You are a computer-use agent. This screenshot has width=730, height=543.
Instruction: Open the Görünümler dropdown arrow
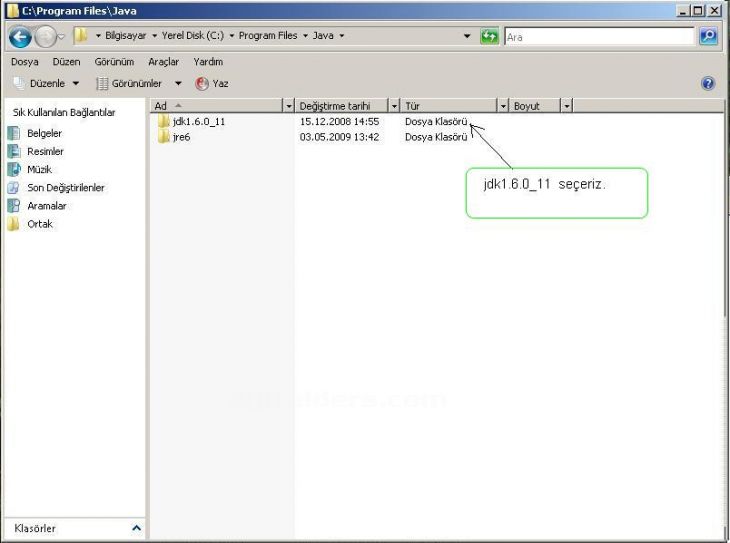point(178,84)
